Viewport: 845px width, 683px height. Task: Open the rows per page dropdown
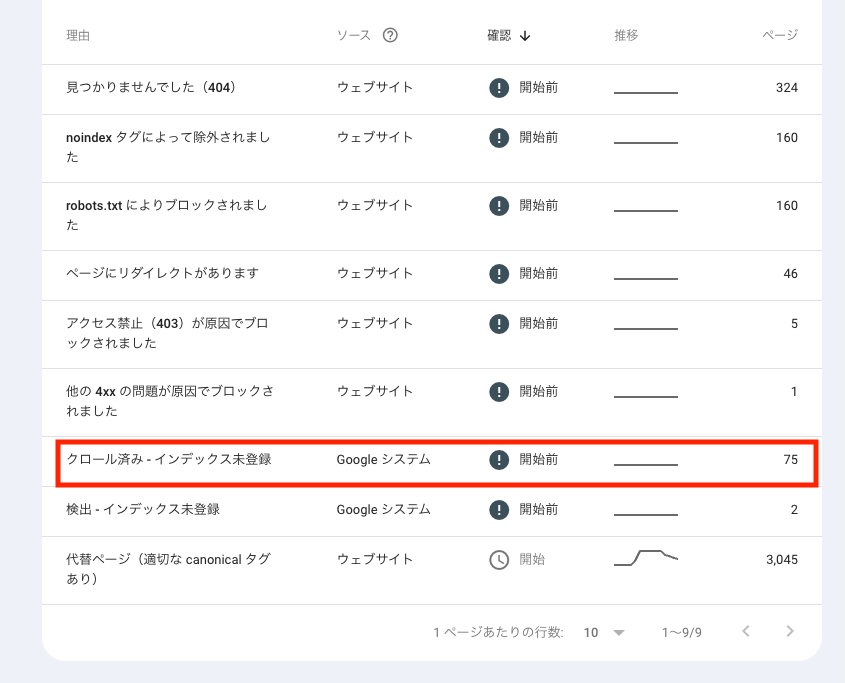click(x=605, y=632)
